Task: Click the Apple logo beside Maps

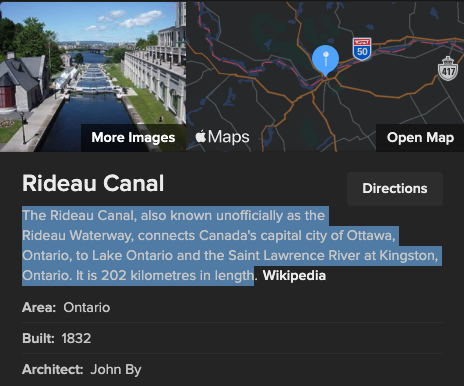Action: [x=201, y=137]
